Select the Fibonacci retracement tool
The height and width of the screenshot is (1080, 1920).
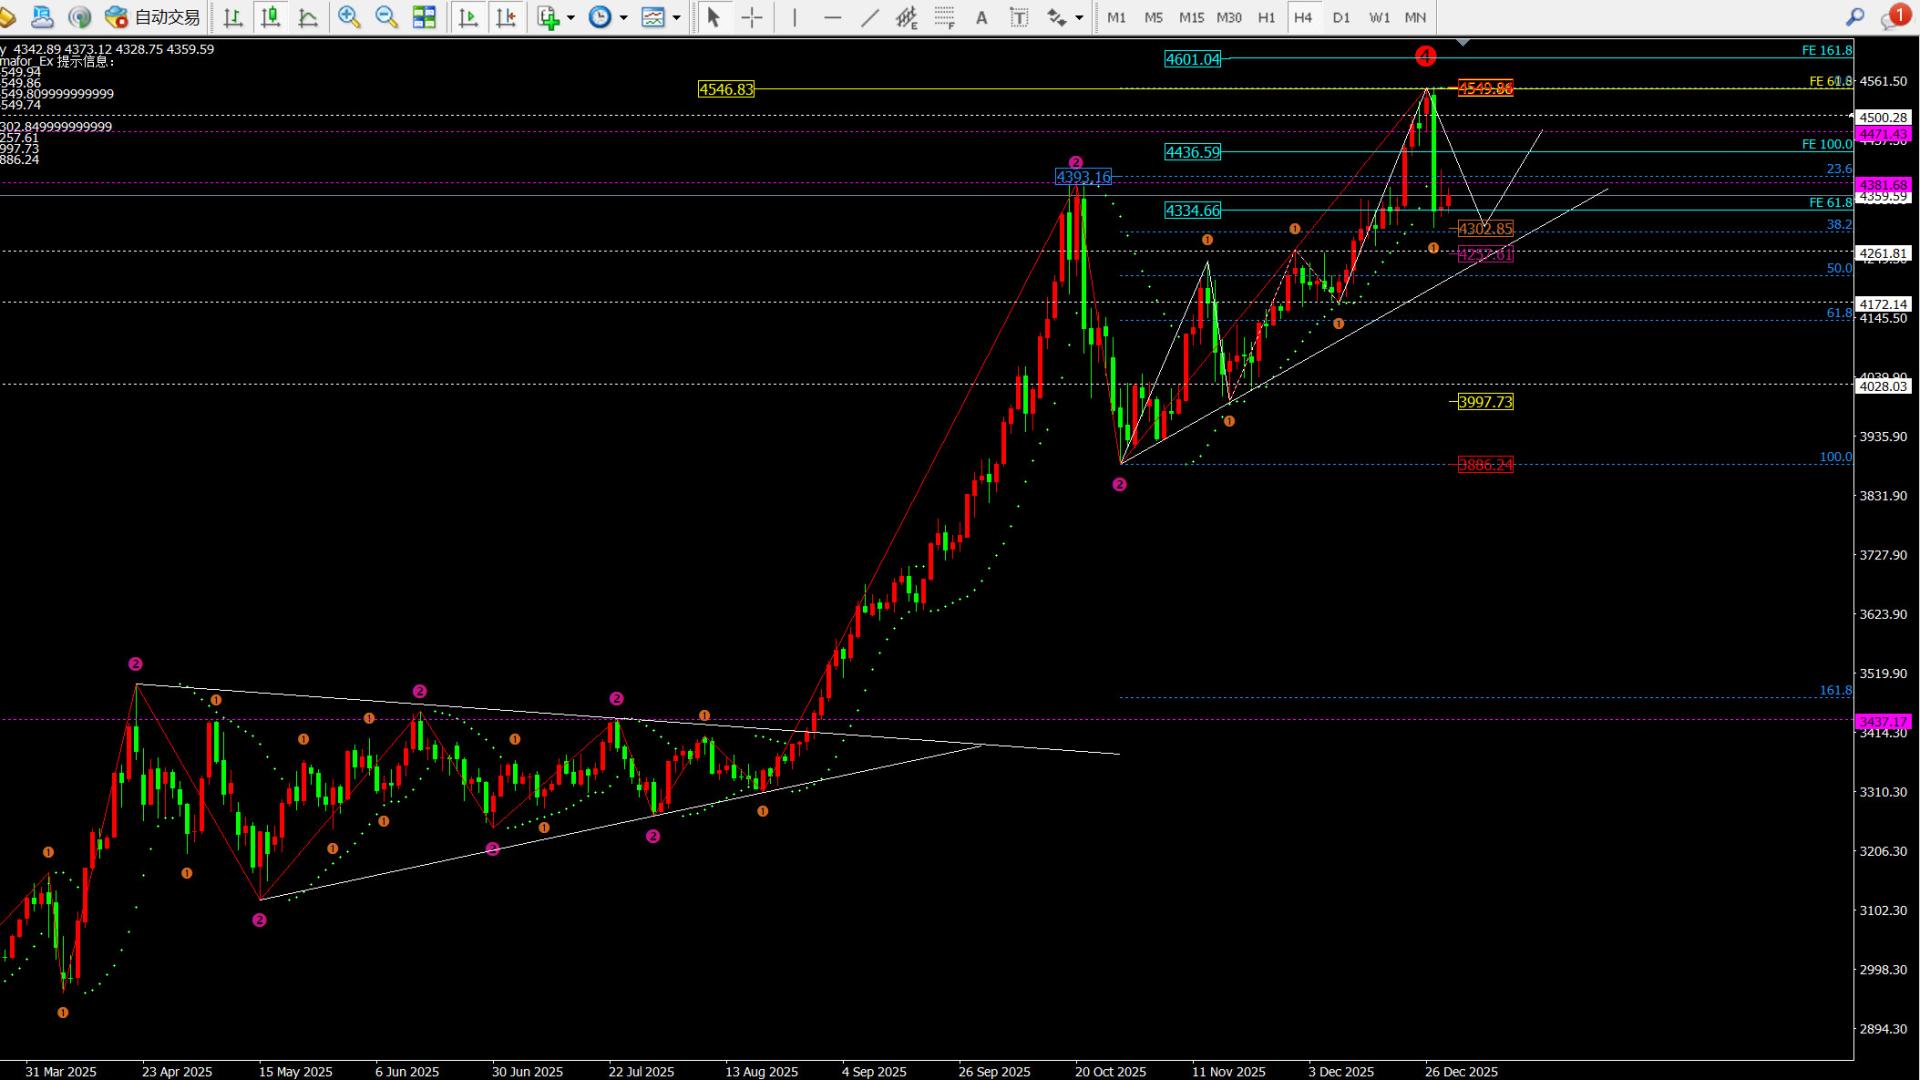944,17
